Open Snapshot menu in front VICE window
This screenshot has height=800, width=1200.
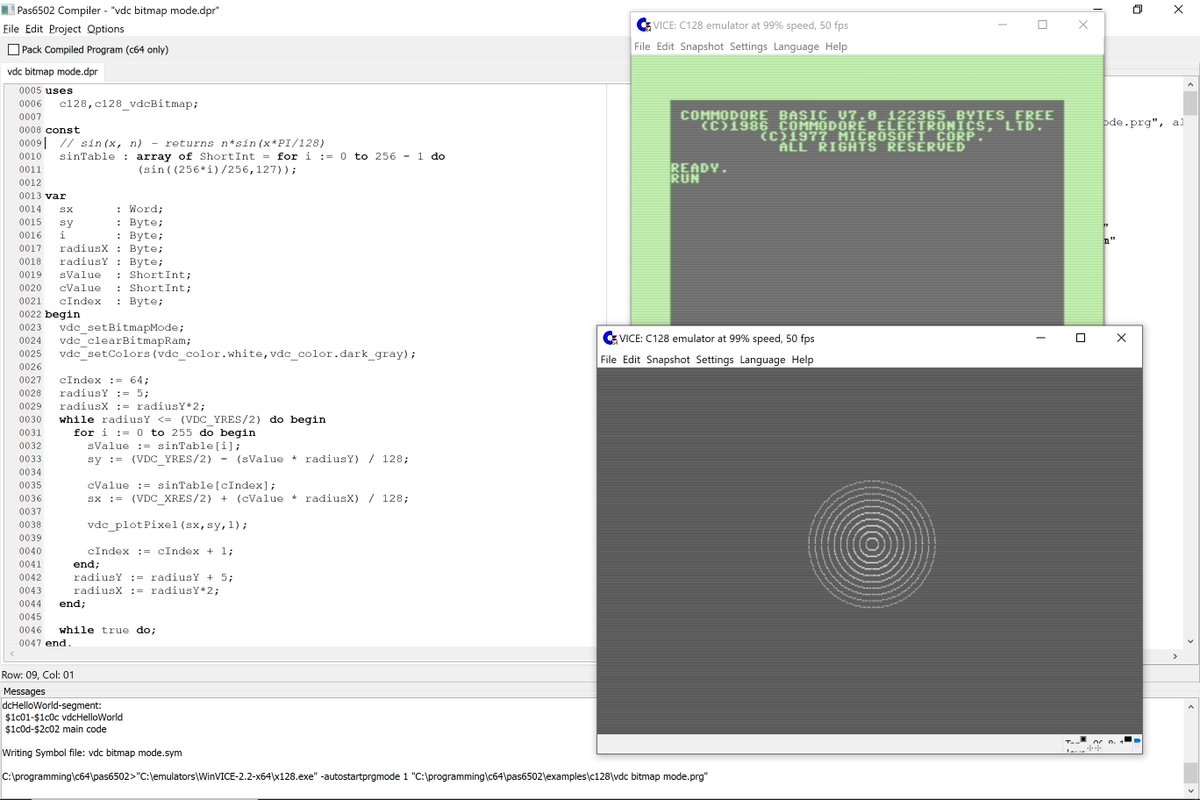click(x=668, y=359)
